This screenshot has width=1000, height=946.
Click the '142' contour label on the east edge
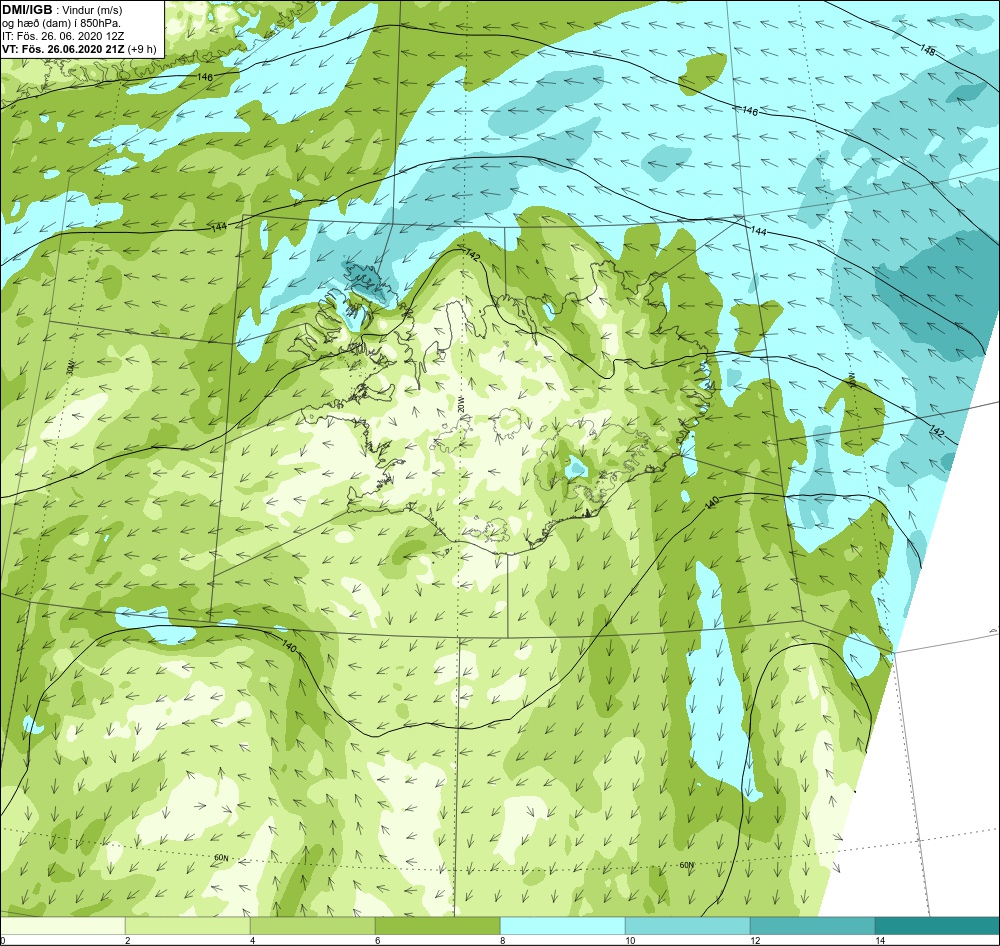pyautogui.click(x=936, y=432)
